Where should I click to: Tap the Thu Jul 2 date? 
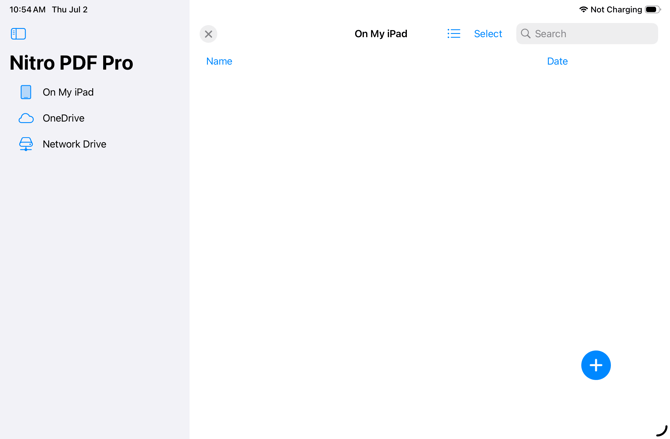[70, 9]
